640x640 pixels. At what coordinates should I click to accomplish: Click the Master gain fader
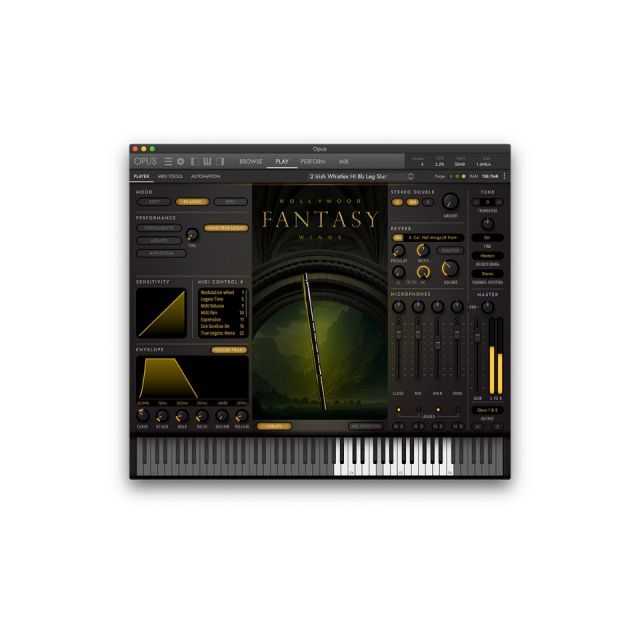click(477, 336)
